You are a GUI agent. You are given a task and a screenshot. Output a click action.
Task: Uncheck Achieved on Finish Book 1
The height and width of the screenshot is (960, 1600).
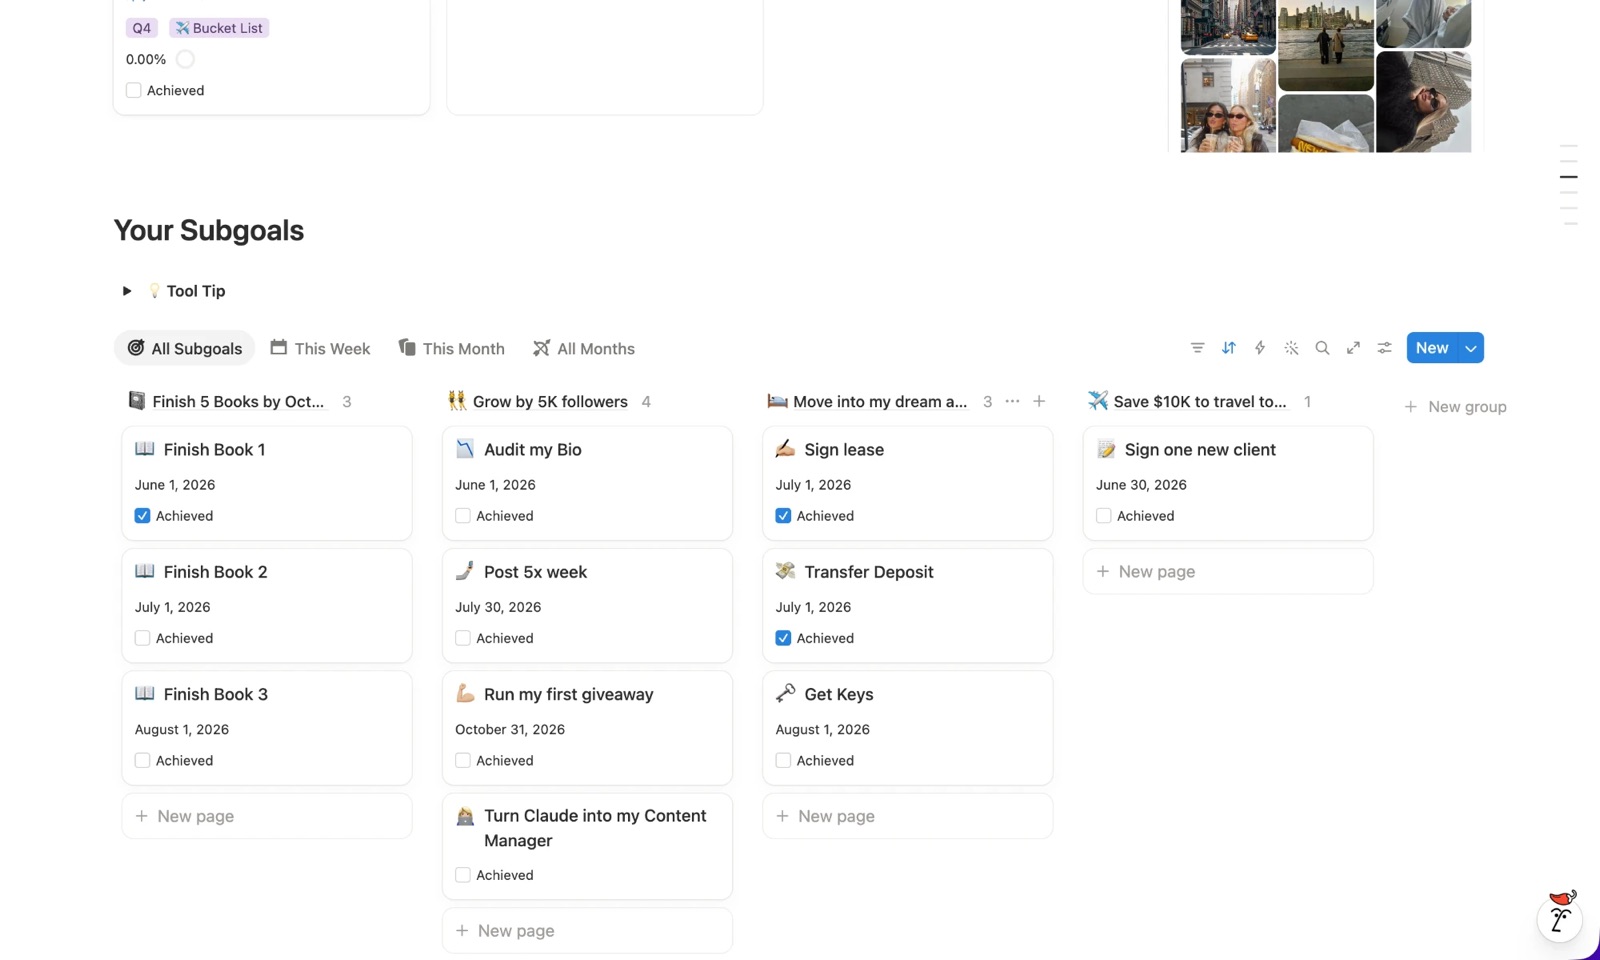[142, 516]
